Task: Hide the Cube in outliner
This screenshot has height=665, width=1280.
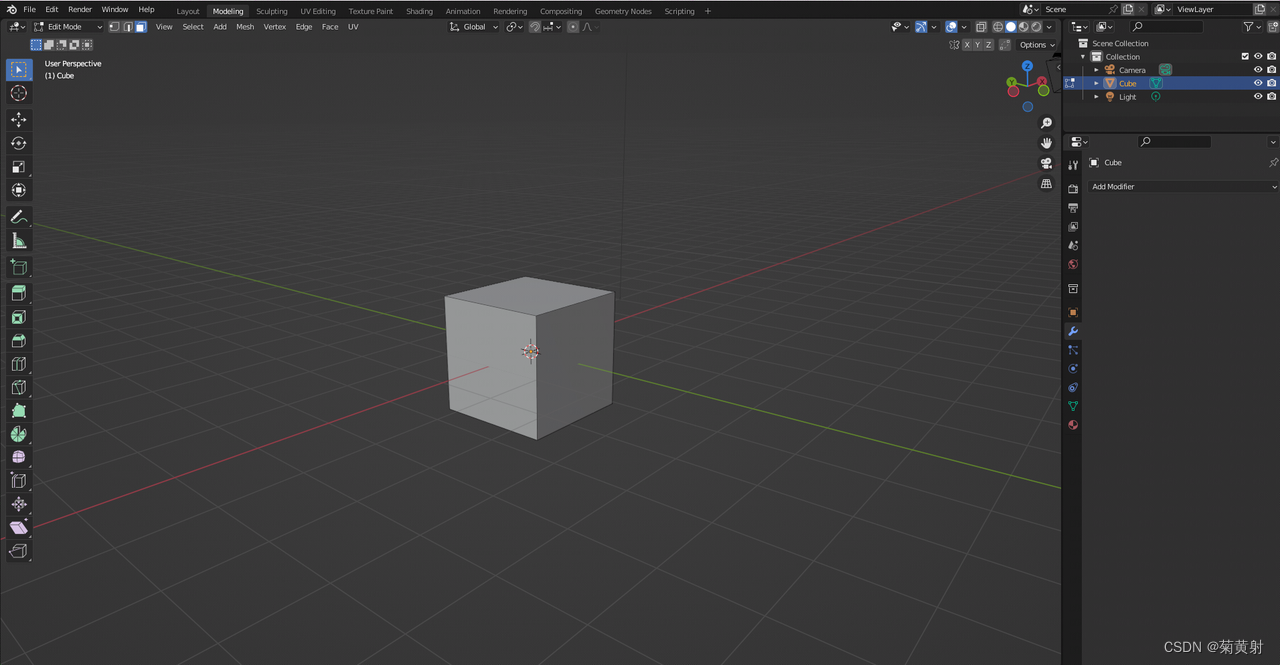Action: 1258,83
